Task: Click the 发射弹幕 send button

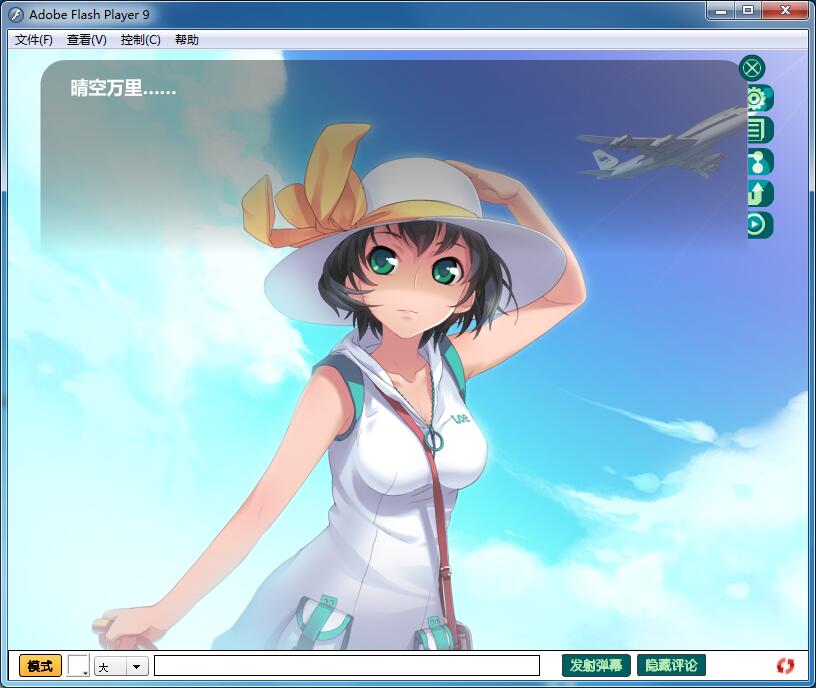Action: pos(596,665)
